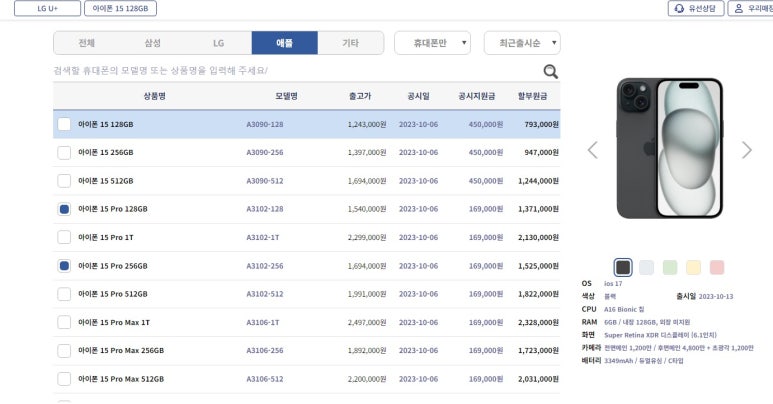
Task: Click the phone model search field
Action: tap(296, 71)
